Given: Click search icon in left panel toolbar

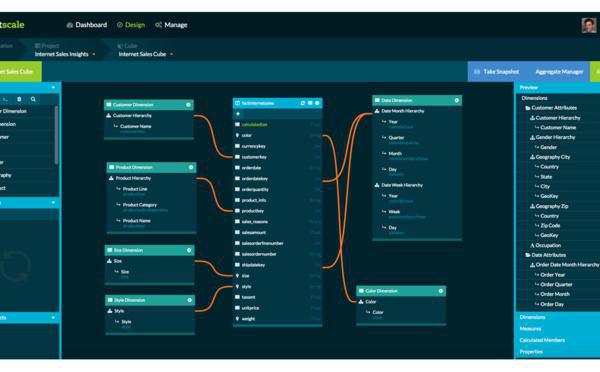Looking at the screenshot, I should pos(33,99).
